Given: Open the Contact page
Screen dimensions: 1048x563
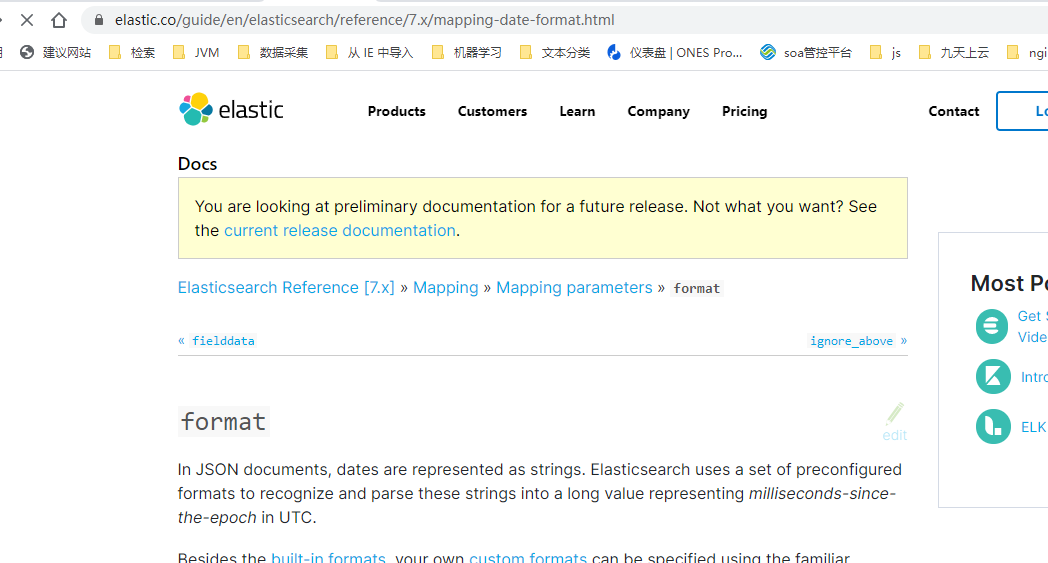Looking at the screenshot, I should tap(954, 111).
